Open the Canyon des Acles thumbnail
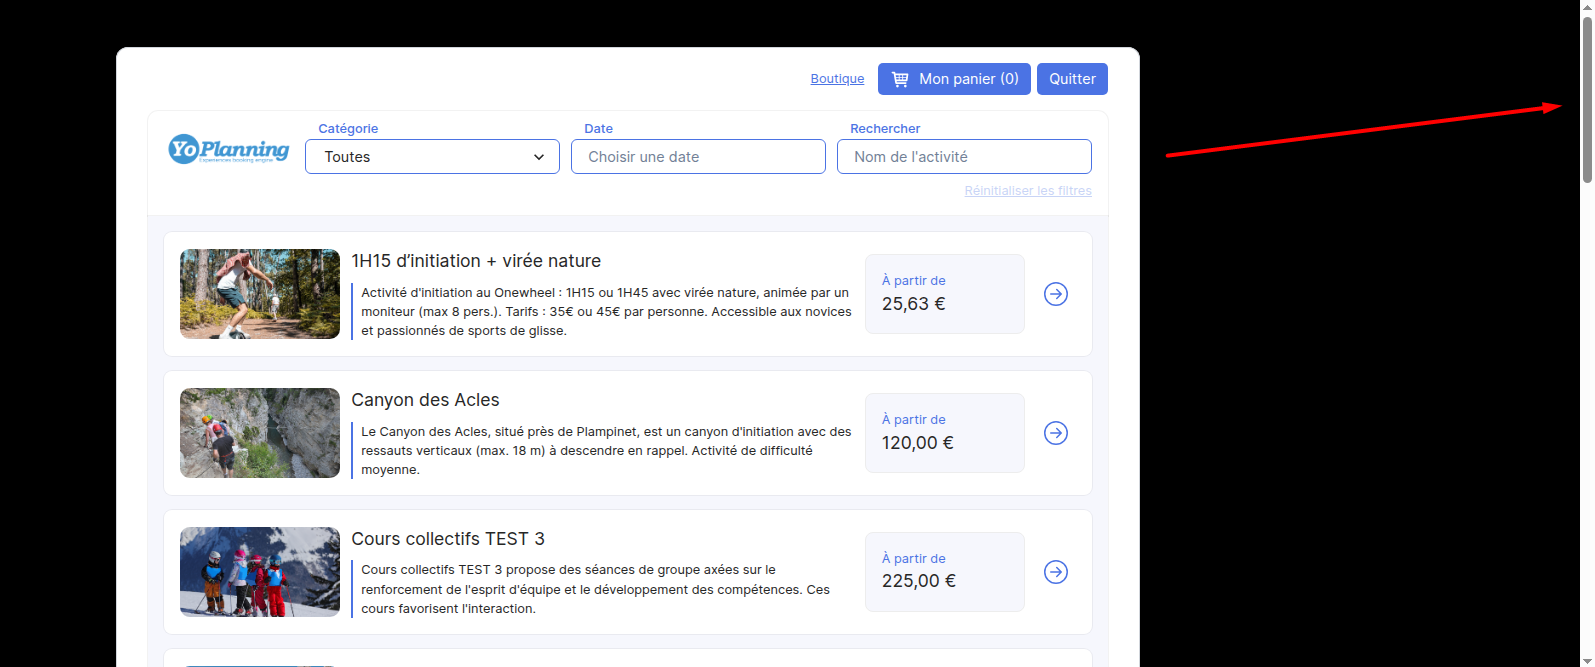 click(260, 433)
